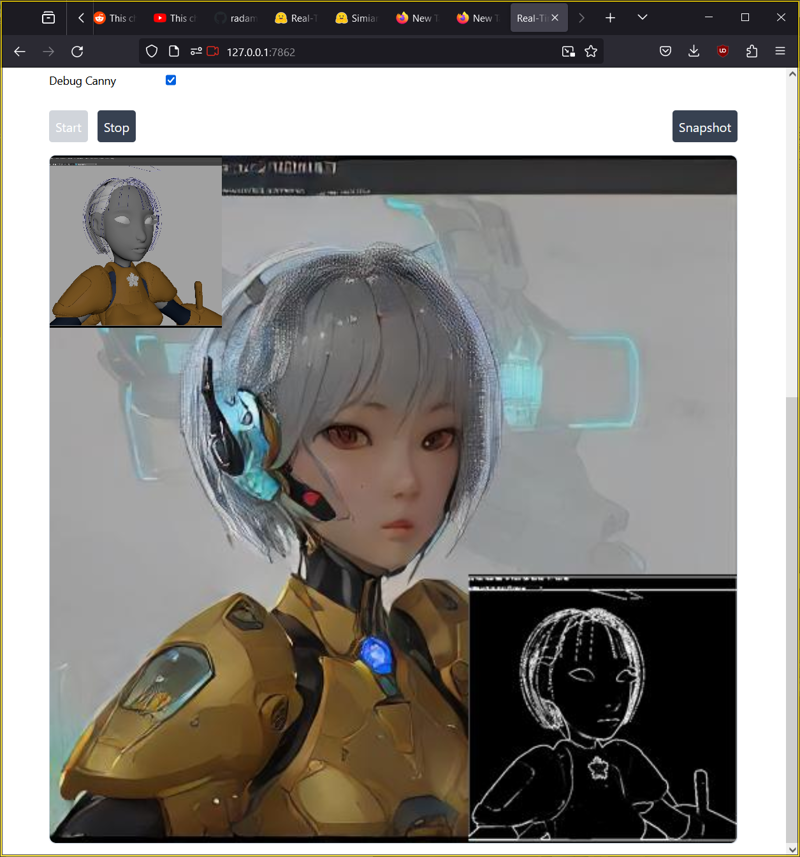
Task: Click the 3D model input preview thumbnail
Action: [x=136, y=242]
